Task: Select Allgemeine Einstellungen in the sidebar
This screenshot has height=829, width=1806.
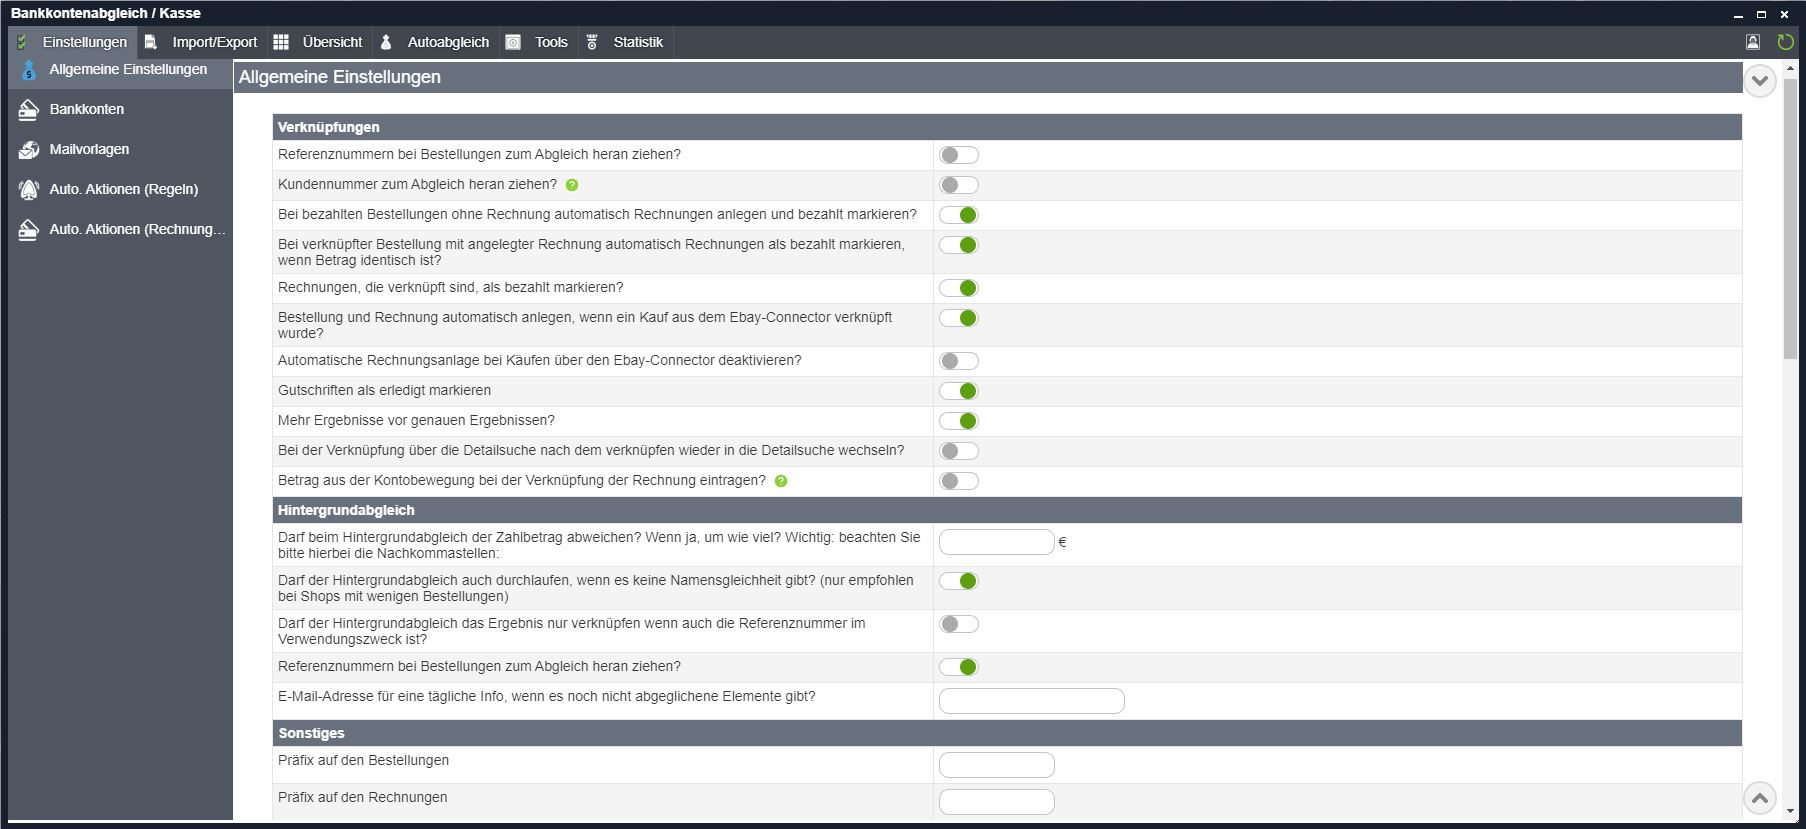Action: [128, 69]
